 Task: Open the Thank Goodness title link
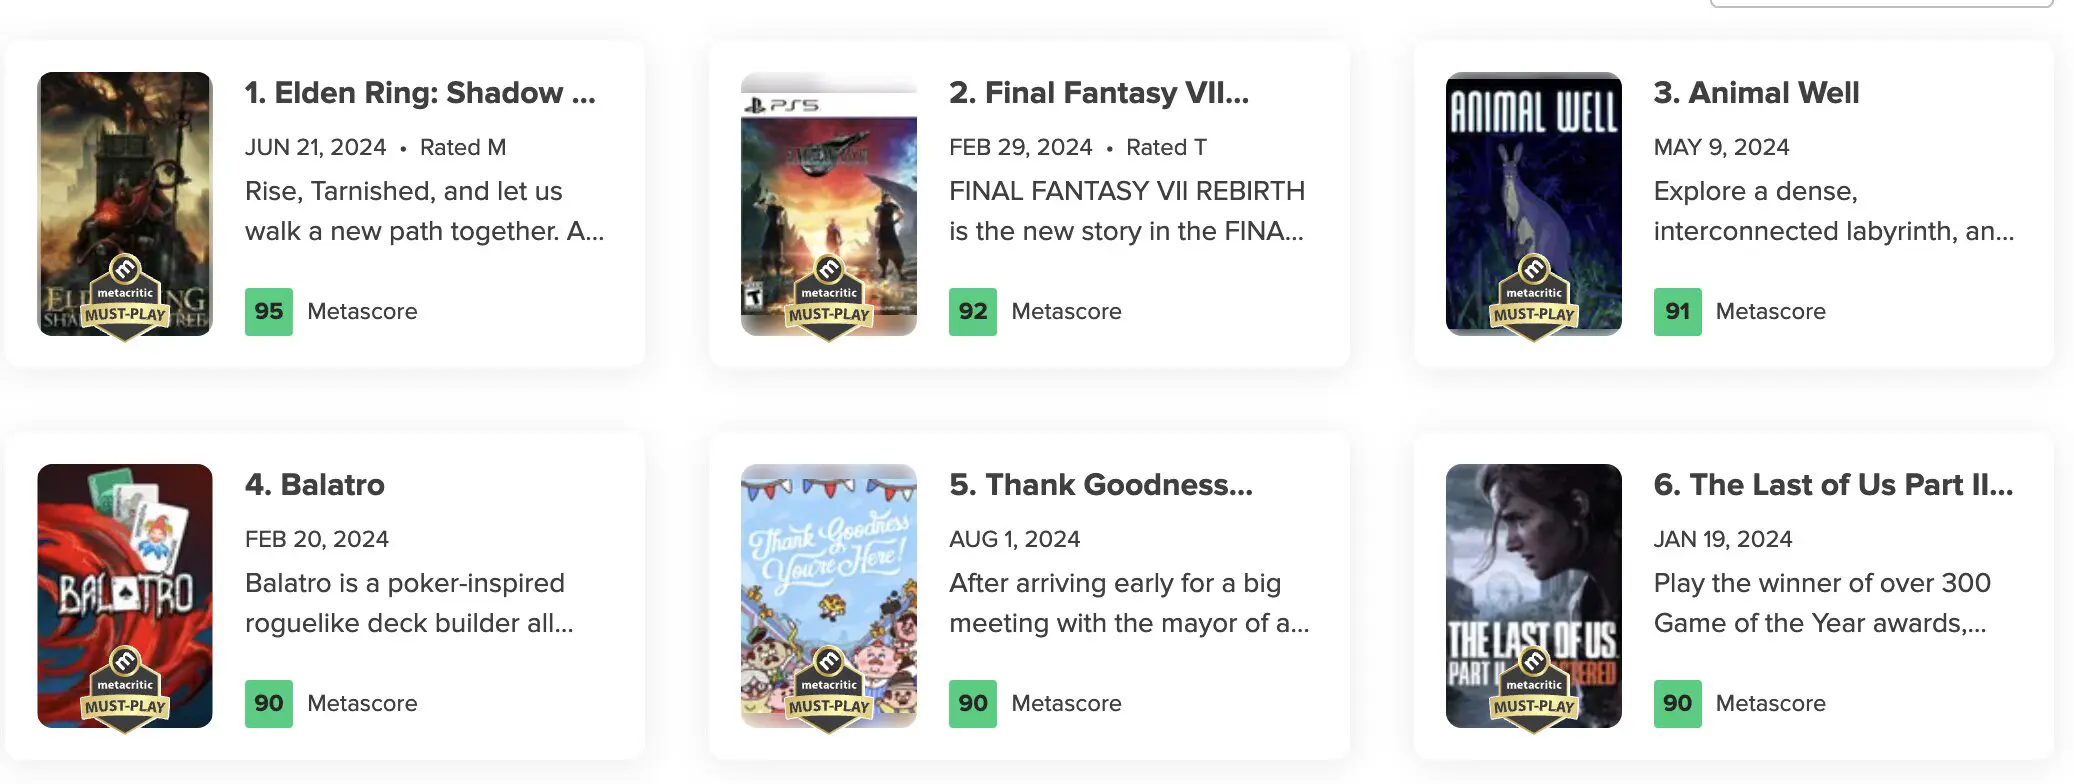pos(1101,485)
